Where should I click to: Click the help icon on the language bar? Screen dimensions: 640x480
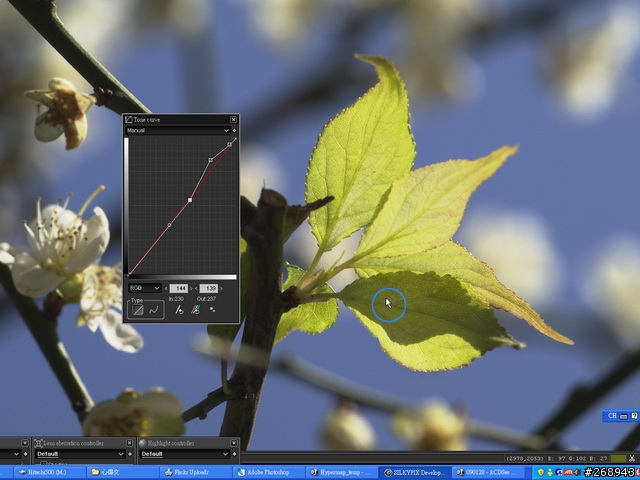click(x=634, y=416)
